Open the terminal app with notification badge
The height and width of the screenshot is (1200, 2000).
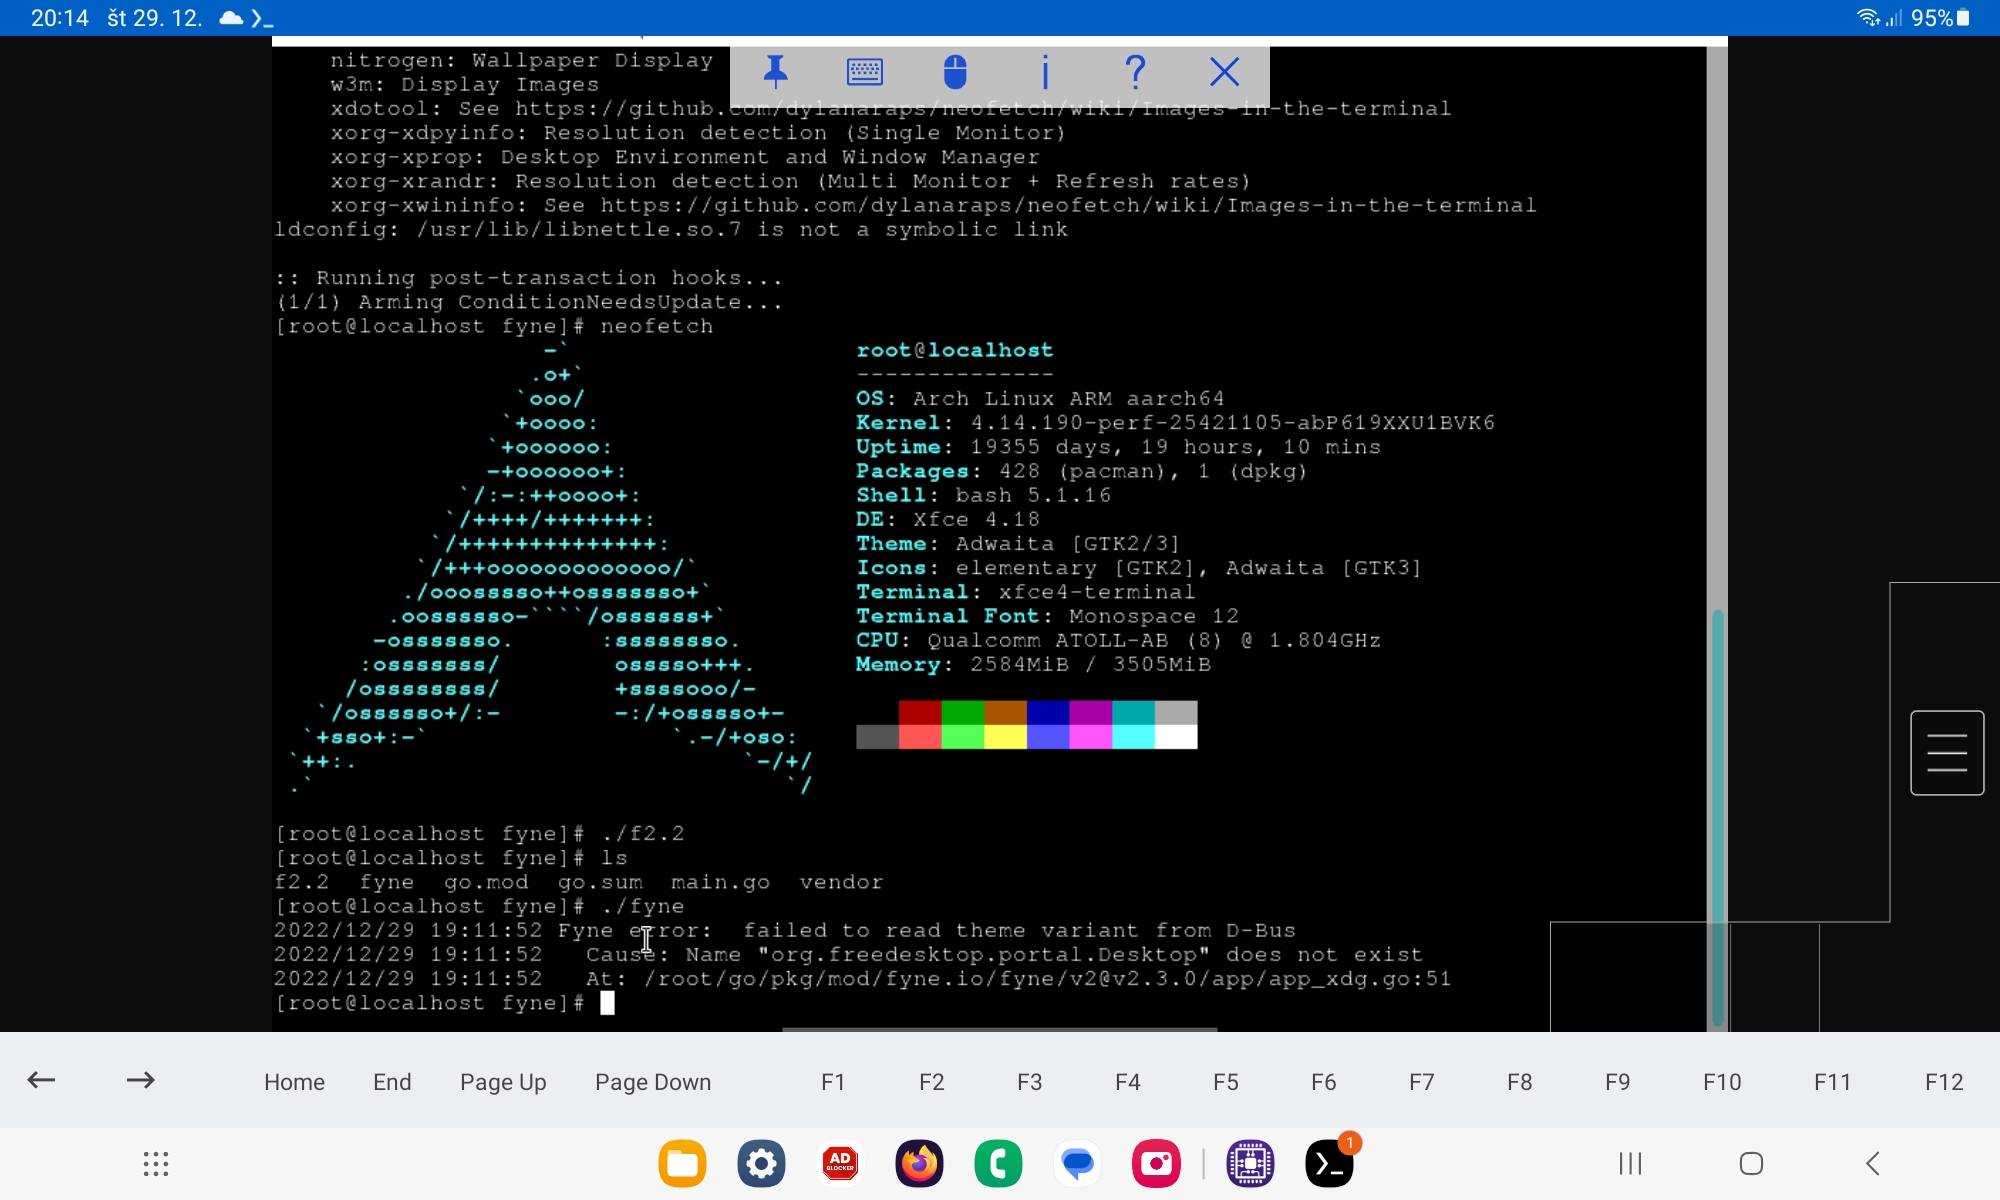click(x=1330, y=1163)
